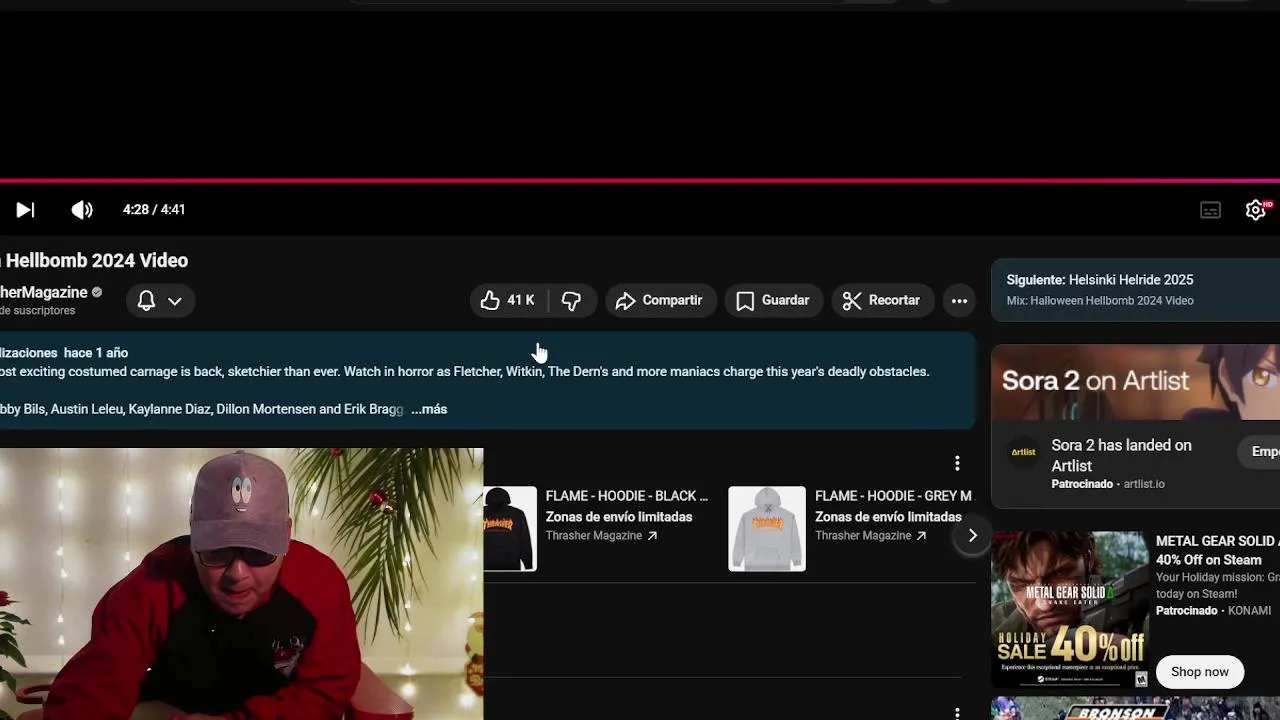Expand the description with ...más
1280x720 pixels.
(x=429, y=409)
